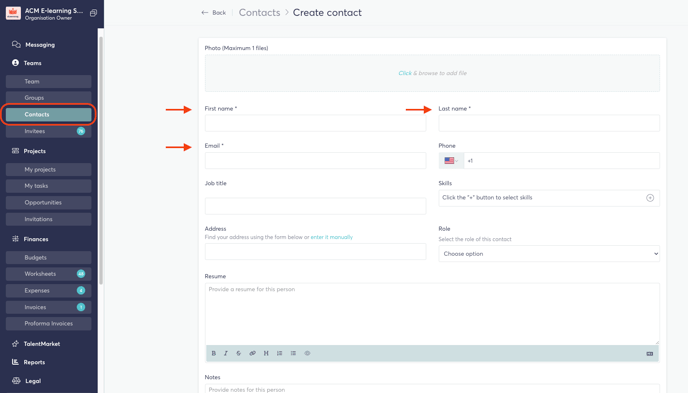Click the Last name input field

pos(549,123)
